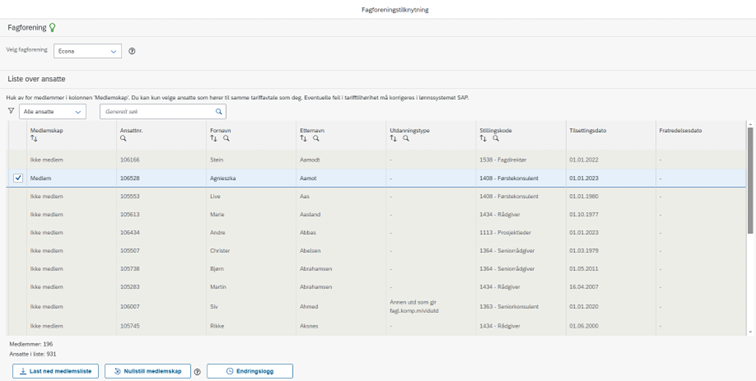Click the table scrollbar down arrow
The image size is (756, 381).
750,332
